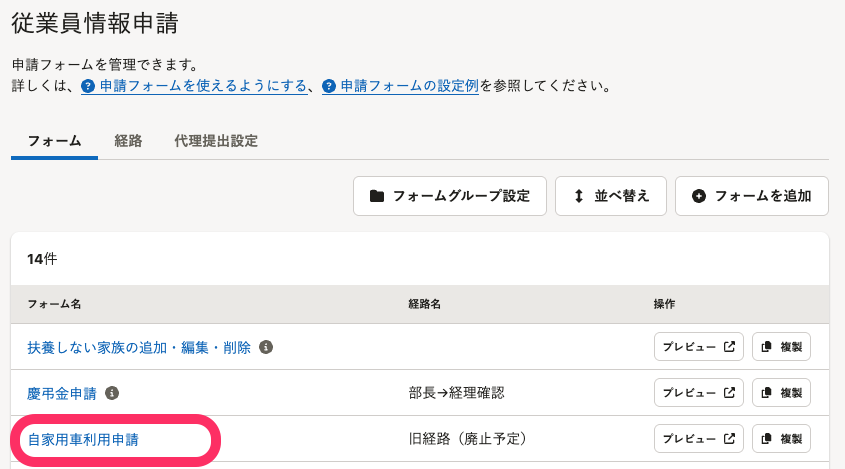
Task: Click help icon before 申請フォームの設定例
Action: coord(329,86)
